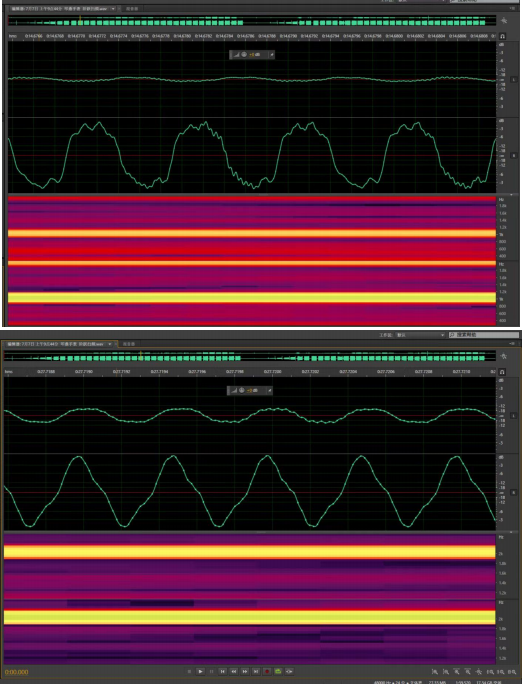This screenshot has width=522, height=684.
Task: Pin the HUD in upper window
Action: point(271,55)
